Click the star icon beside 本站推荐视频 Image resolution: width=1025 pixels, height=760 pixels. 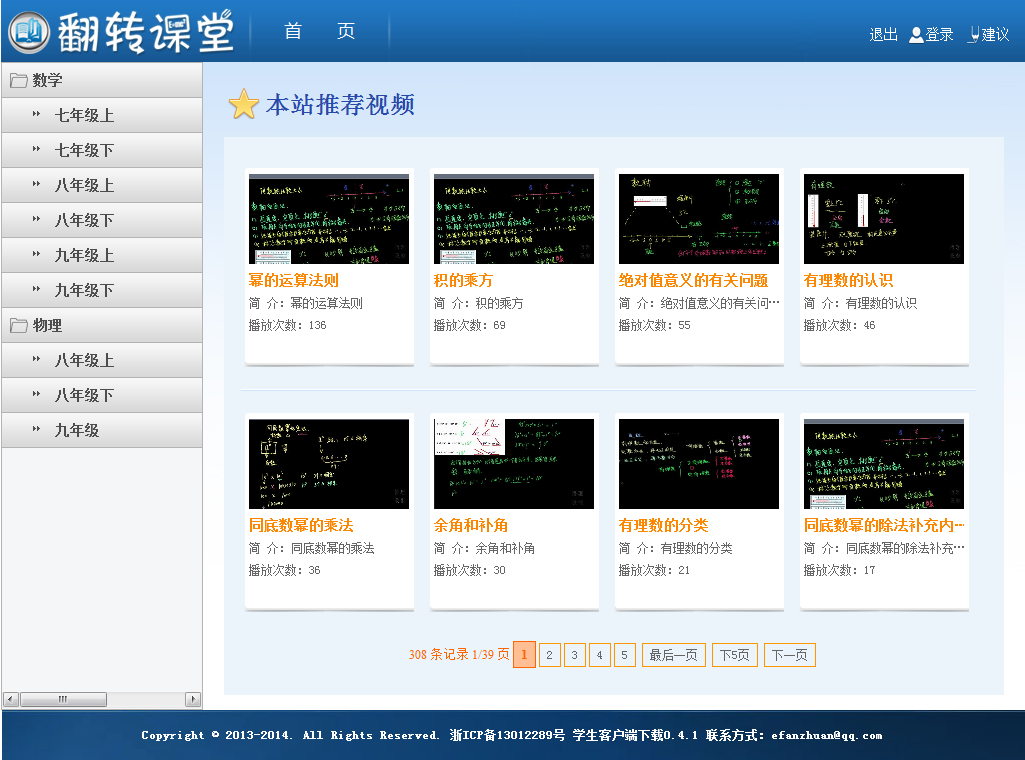point(244,104)
